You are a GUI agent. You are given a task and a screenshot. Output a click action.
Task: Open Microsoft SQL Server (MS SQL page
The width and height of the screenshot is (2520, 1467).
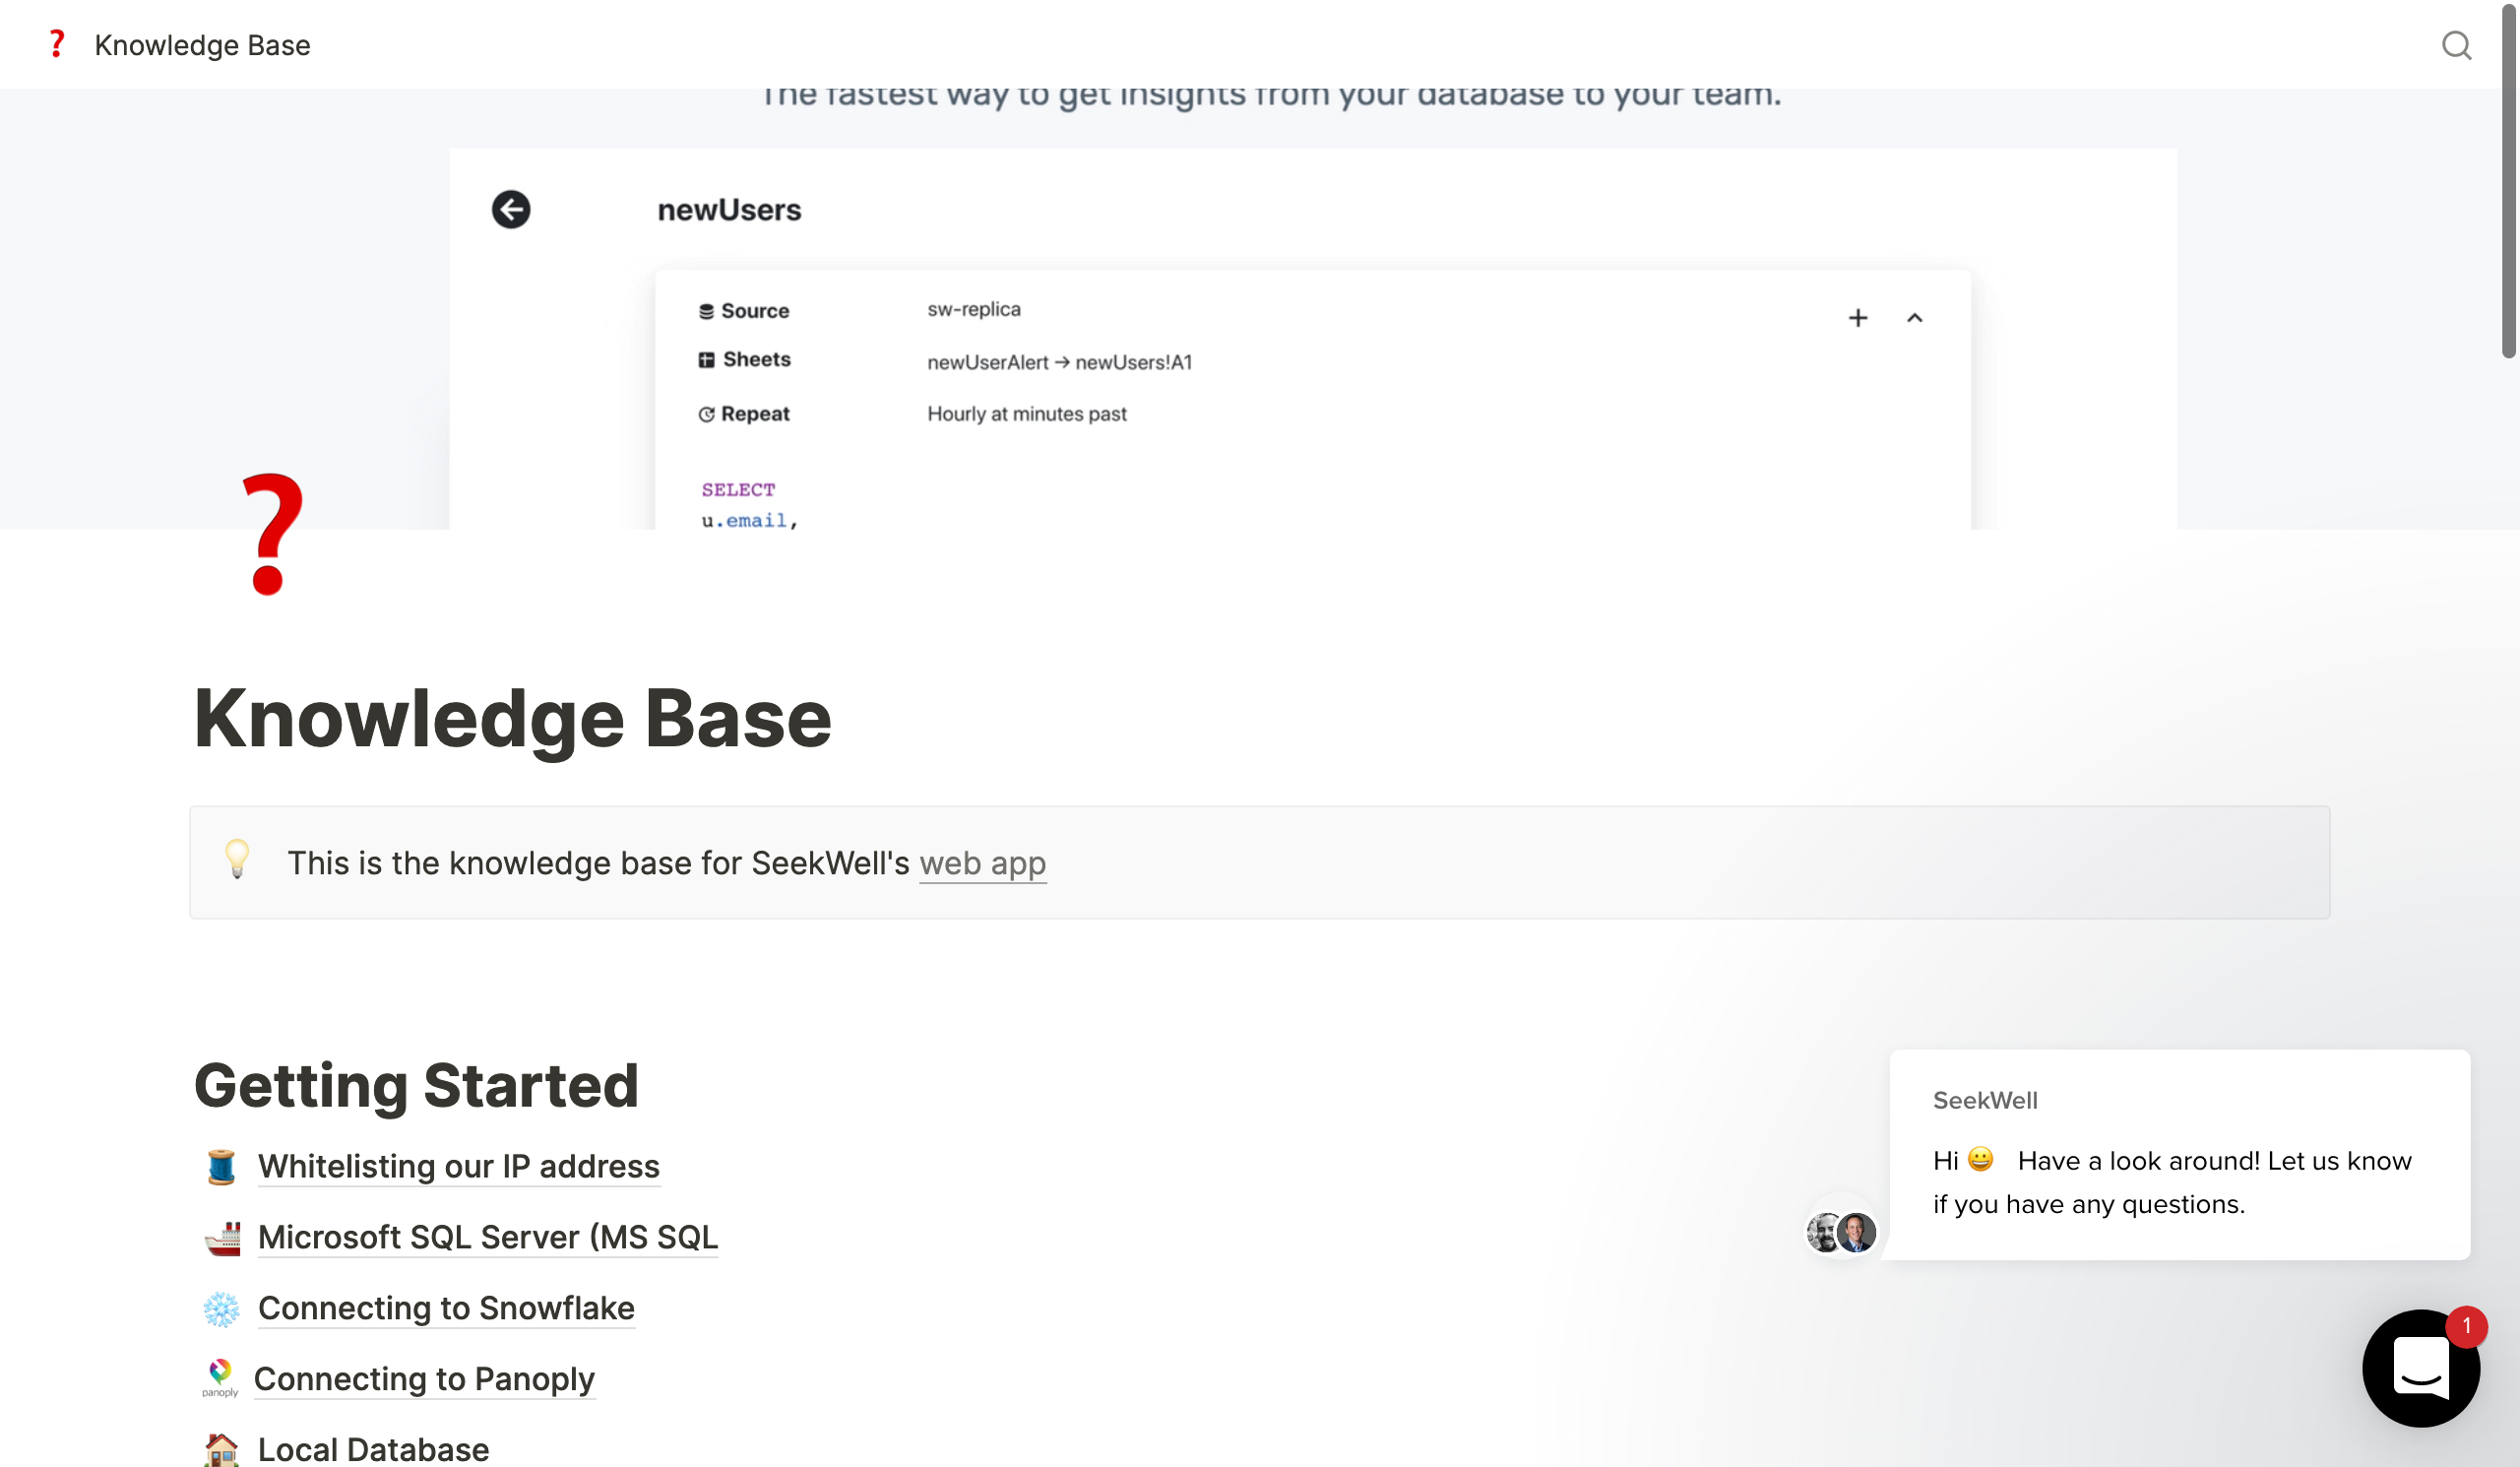[x=488, y=1237]
